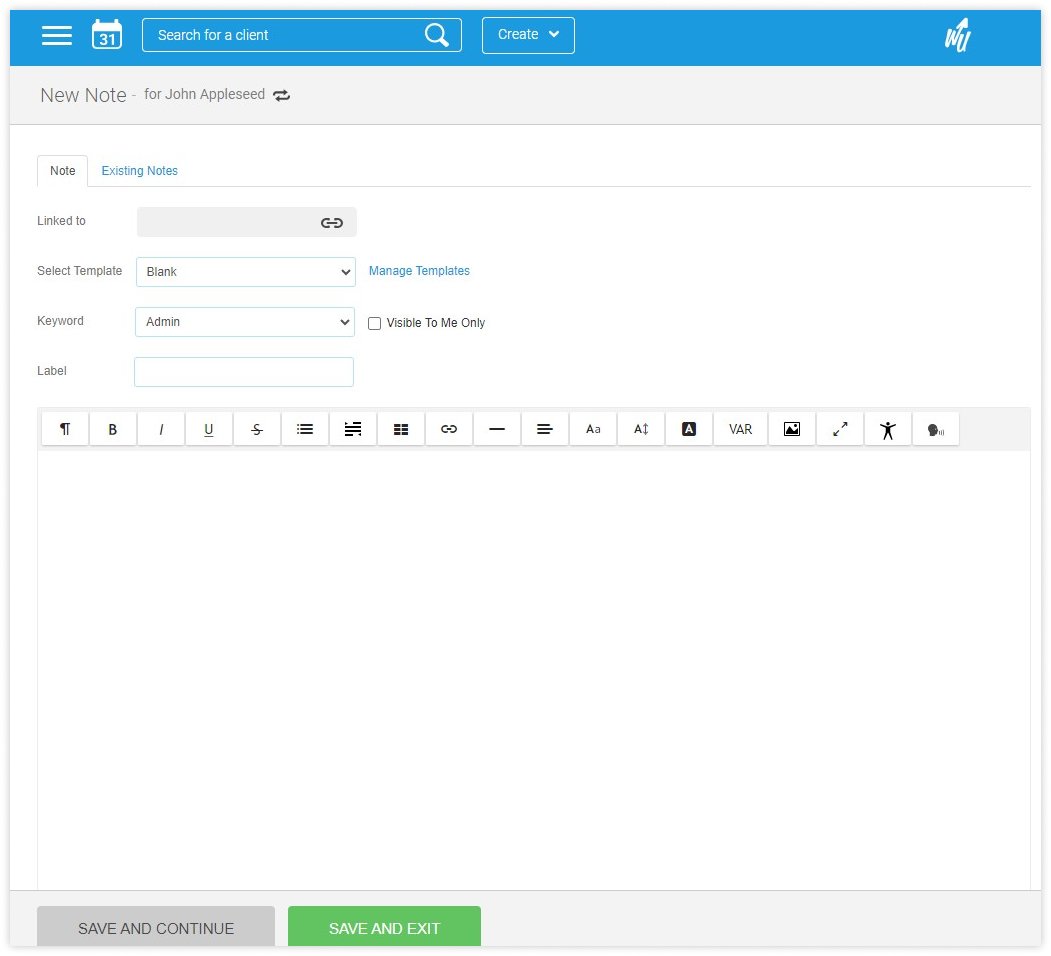Click into the Label input field

[244, 372]
